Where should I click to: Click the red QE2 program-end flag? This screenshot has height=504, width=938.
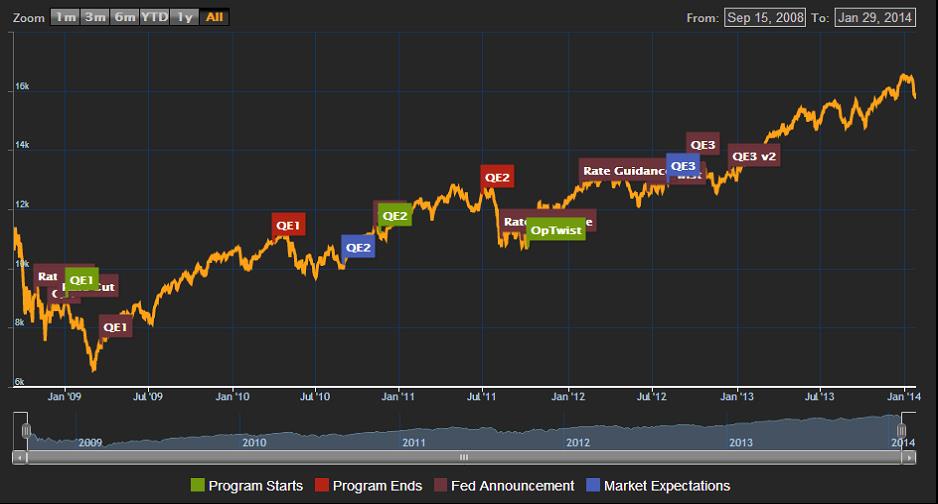click(497, 176)
